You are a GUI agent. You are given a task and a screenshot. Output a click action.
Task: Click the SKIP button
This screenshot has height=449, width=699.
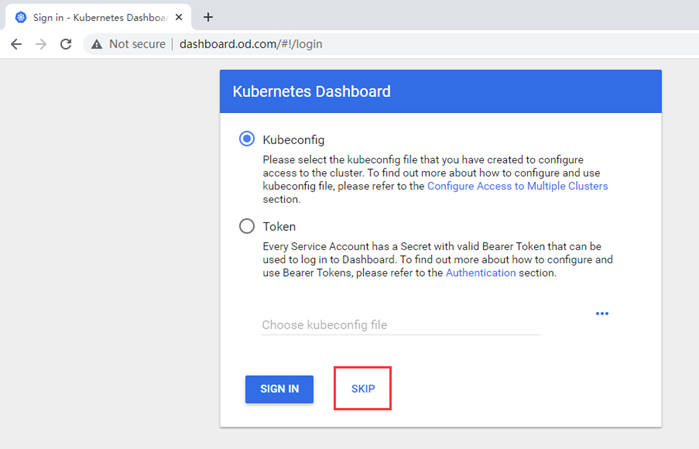(363, 389)
